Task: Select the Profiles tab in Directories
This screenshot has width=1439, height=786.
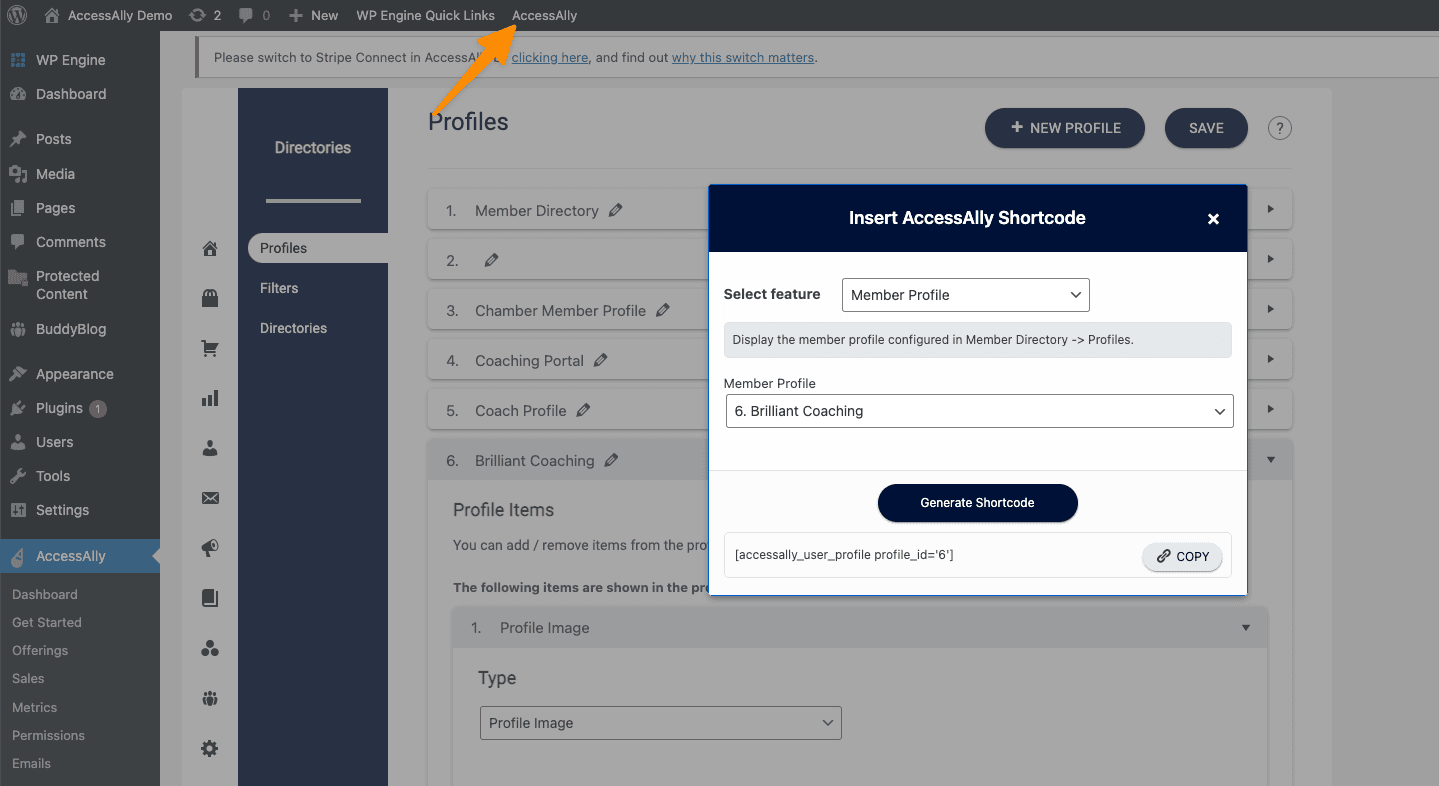Action: [x=318, y=248]
